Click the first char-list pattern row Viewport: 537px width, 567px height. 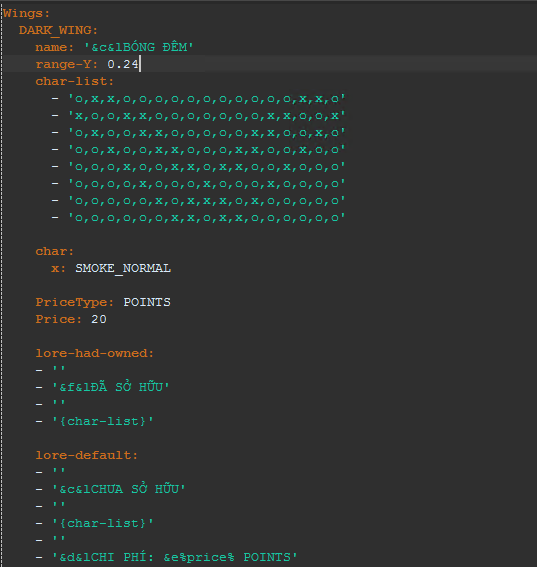tap(207, 98)
